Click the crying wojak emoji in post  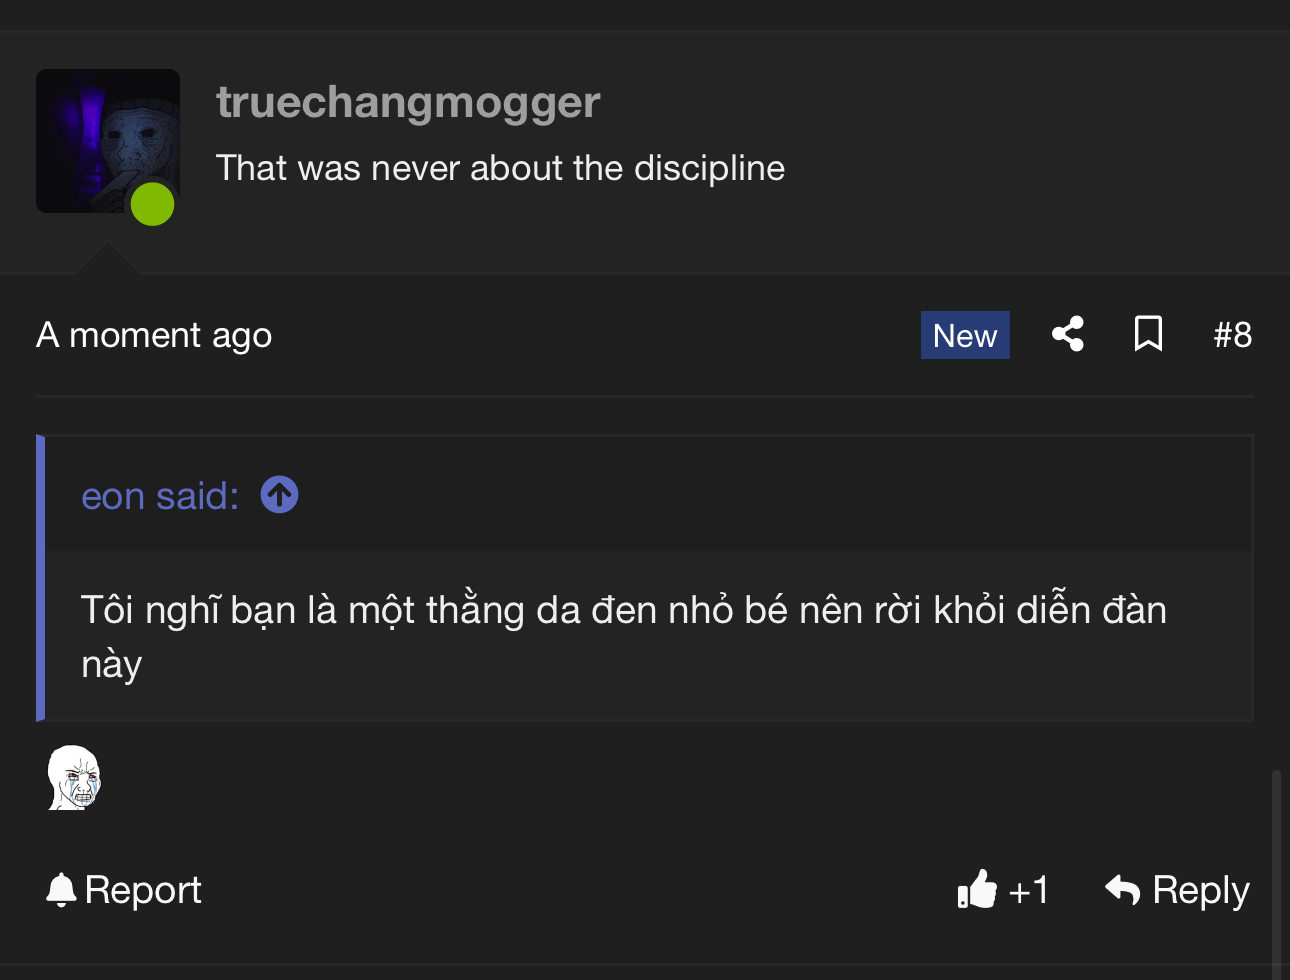tap(74, 777)
